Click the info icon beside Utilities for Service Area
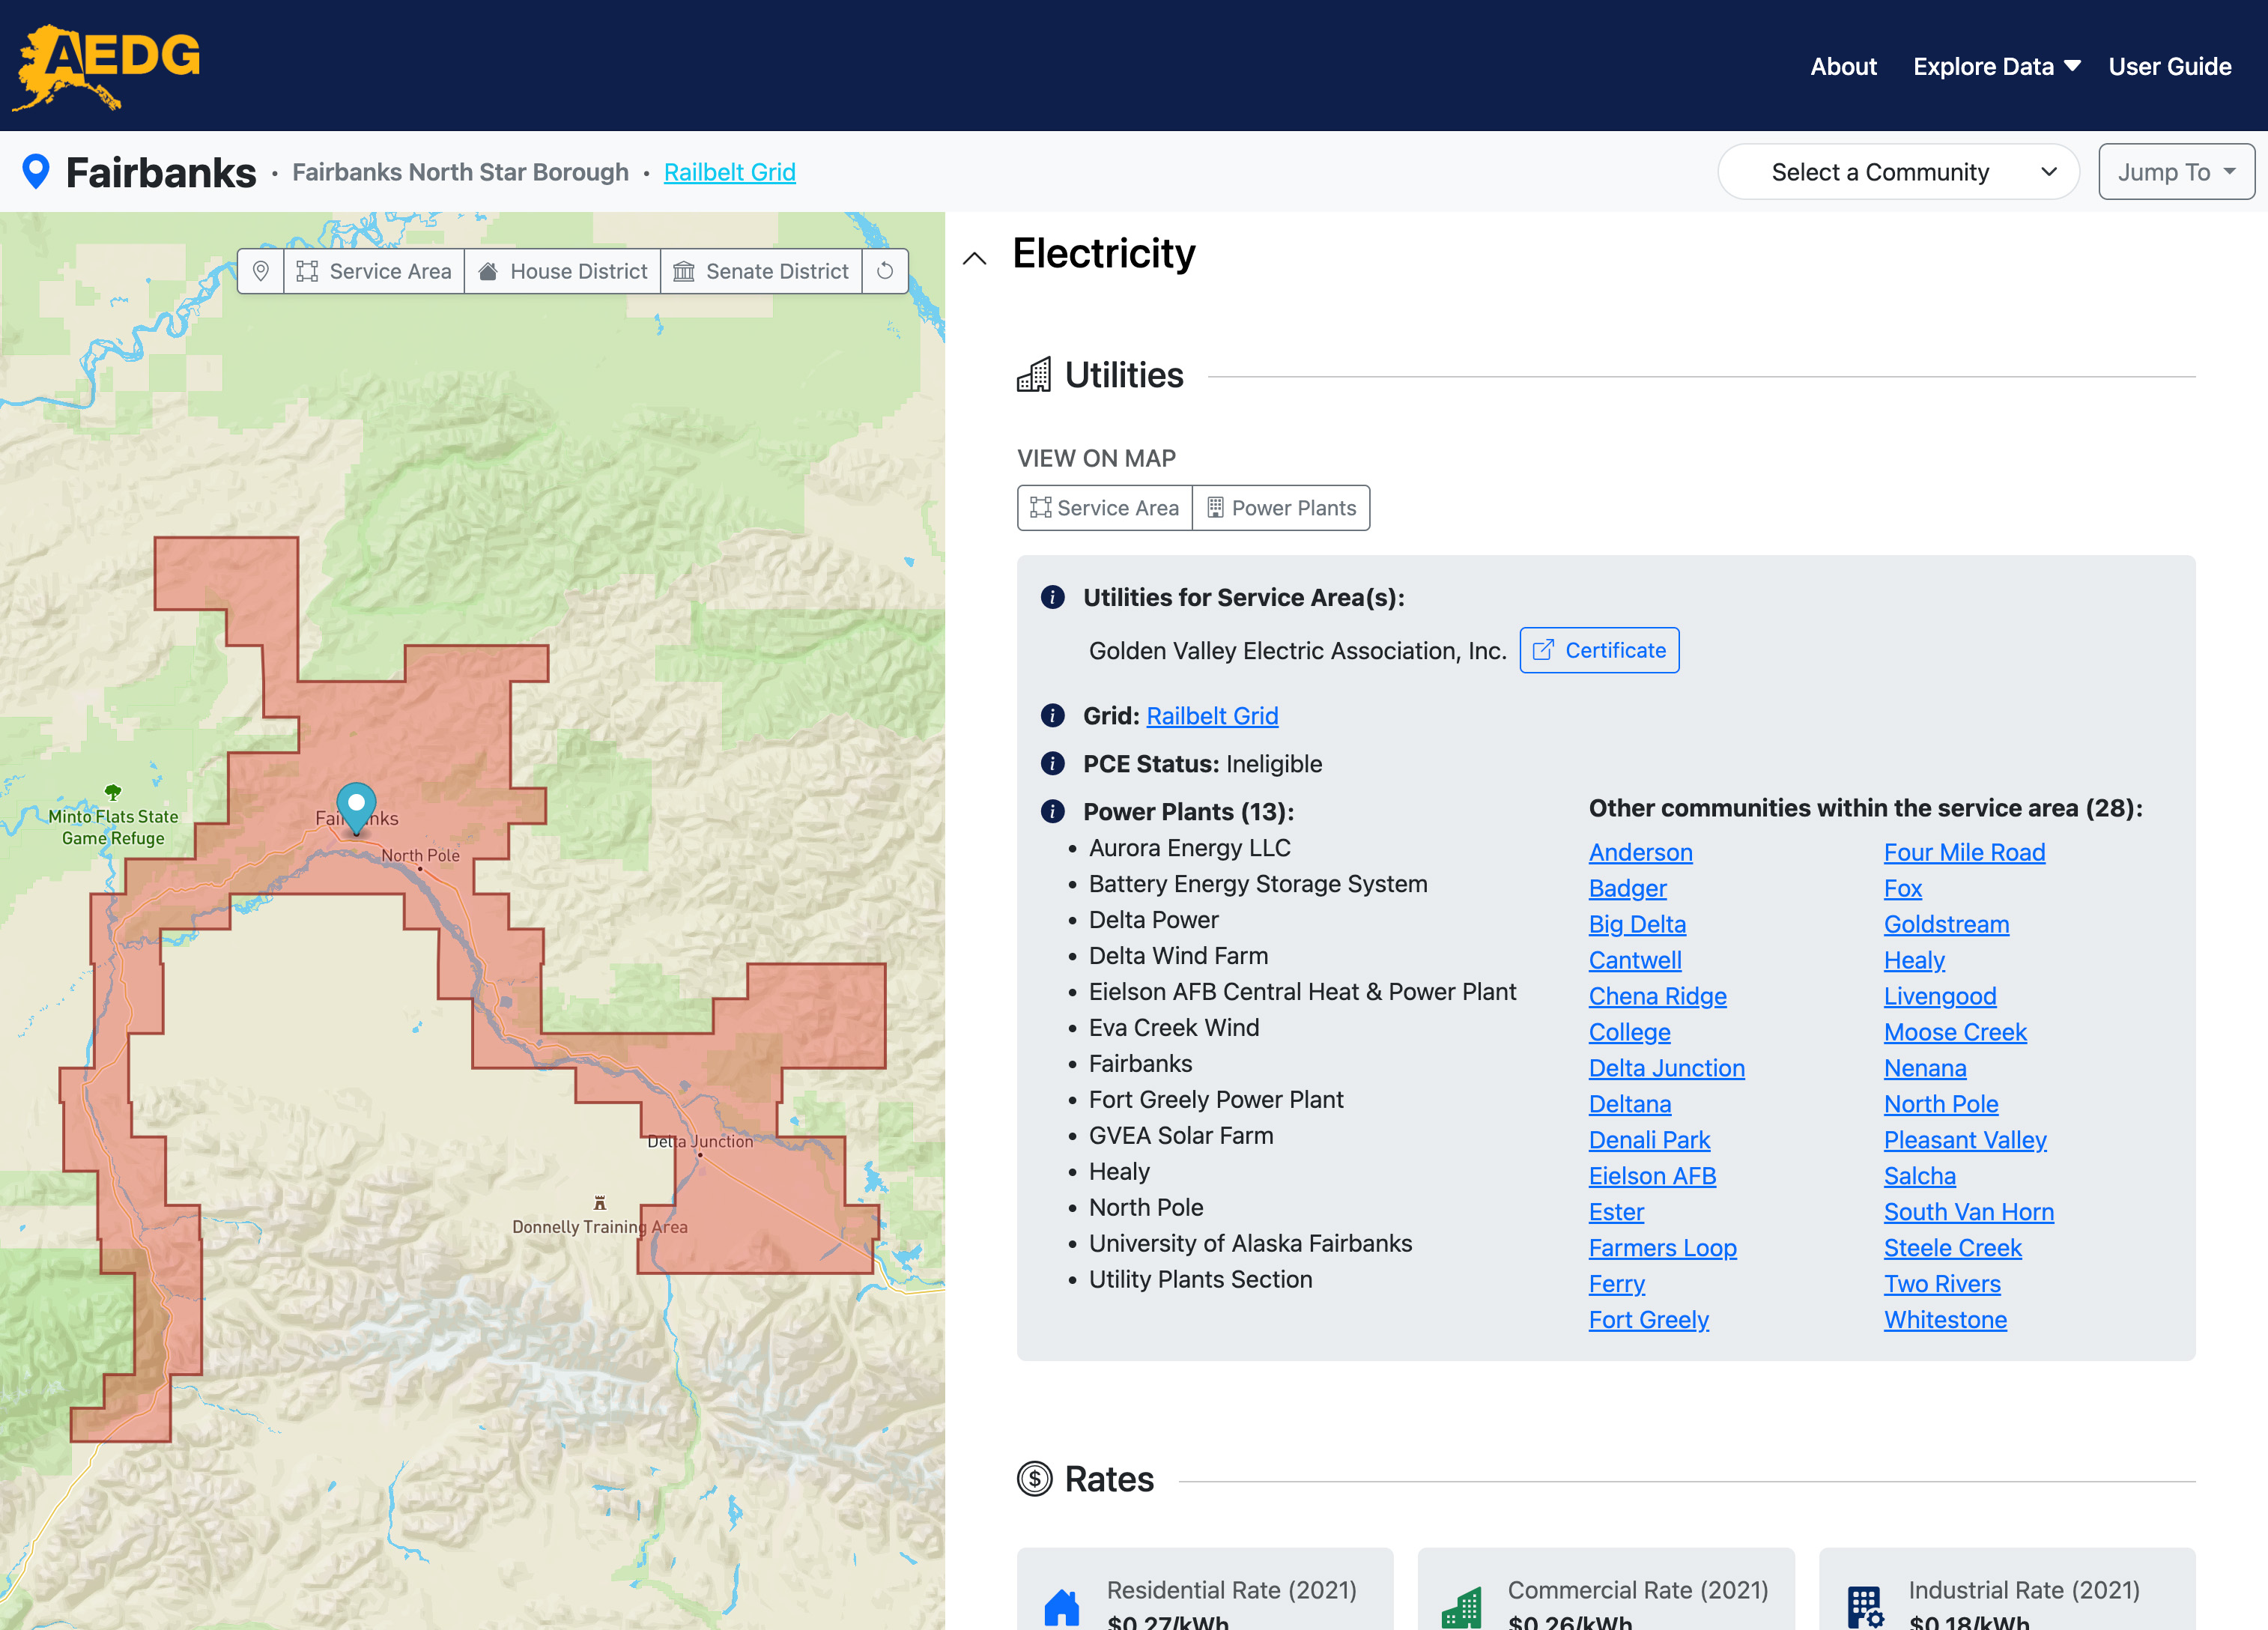 tap(1052, 597)
